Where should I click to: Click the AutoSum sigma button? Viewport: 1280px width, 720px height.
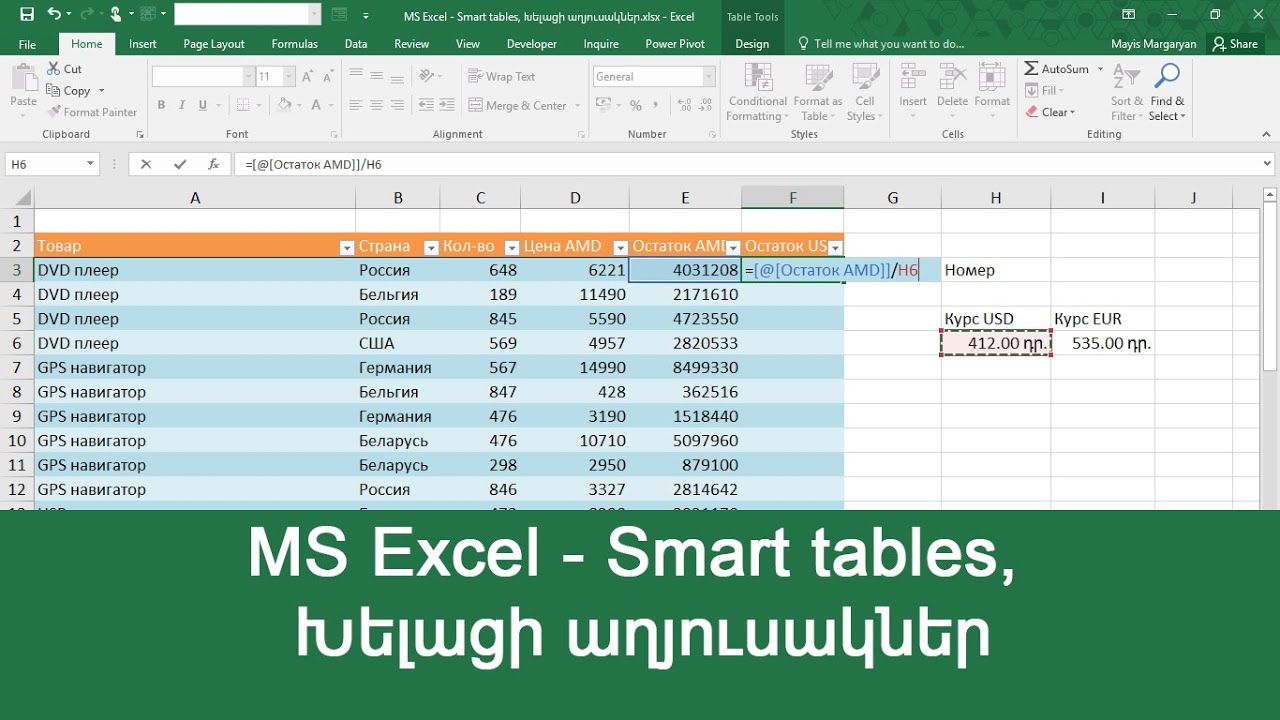[1056, 69]
